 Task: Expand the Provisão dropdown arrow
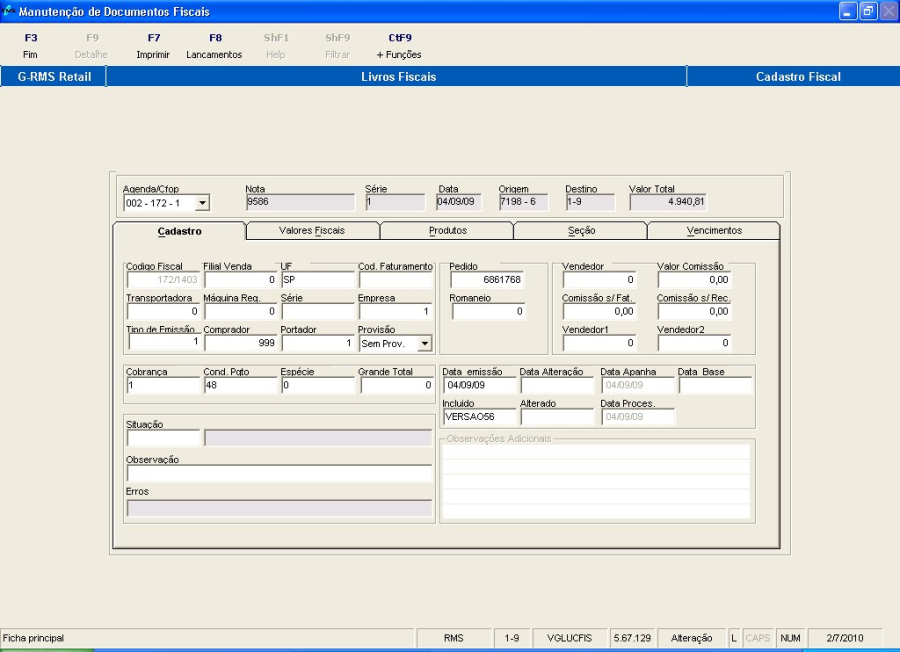click(424, 343)
